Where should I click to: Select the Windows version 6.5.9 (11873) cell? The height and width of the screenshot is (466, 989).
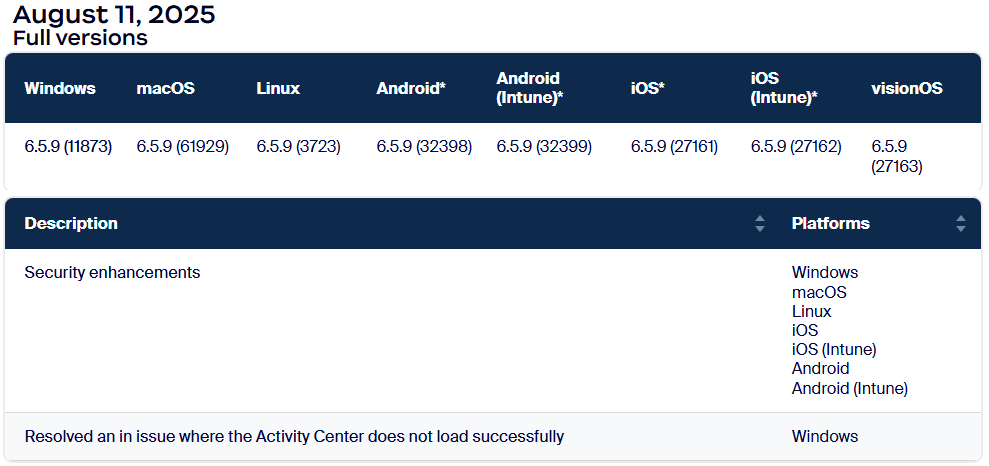point(68,147)
